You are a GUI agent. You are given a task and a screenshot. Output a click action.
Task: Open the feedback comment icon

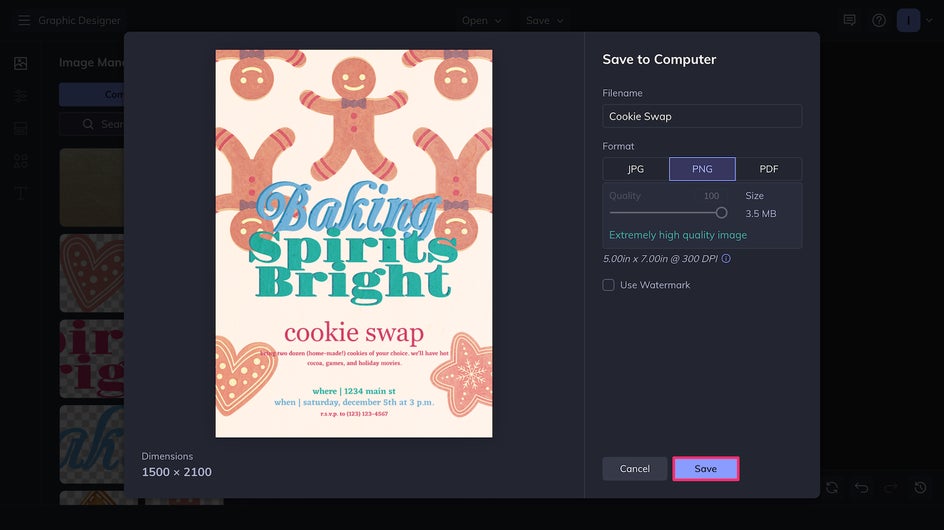pyautogui.click(x=849, y=20)
